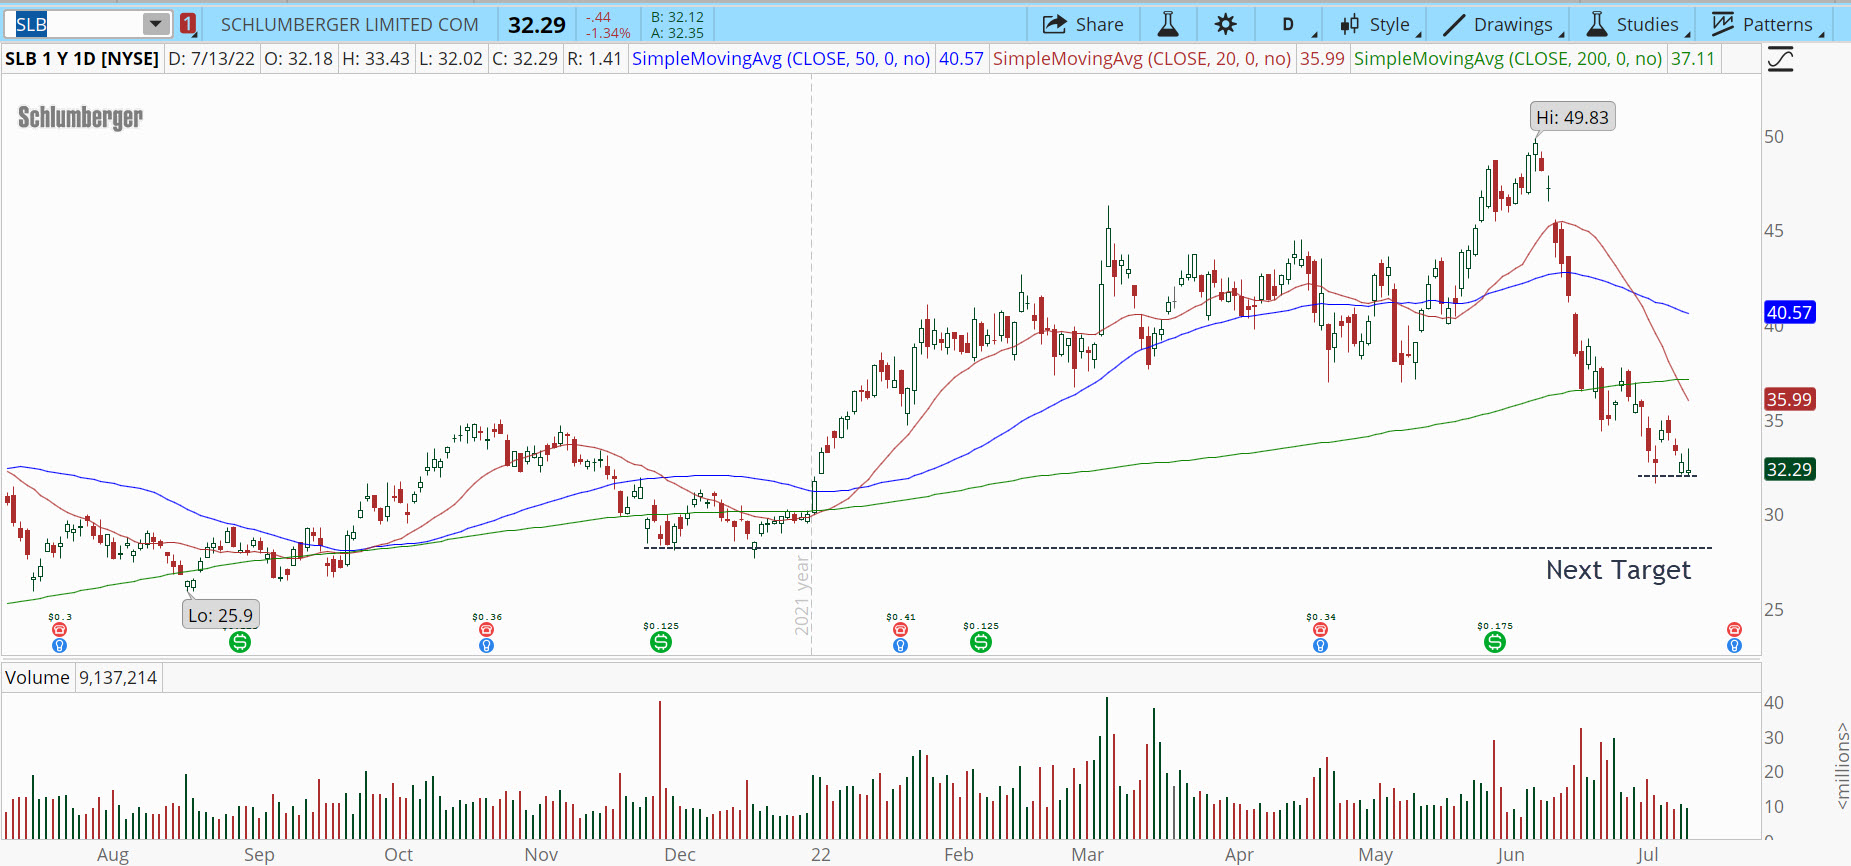Viewport: 1851px width, 866px height.
Task: Click the SimpleMovingAvg 200 study label
Action: click(x=1508, y=59)
